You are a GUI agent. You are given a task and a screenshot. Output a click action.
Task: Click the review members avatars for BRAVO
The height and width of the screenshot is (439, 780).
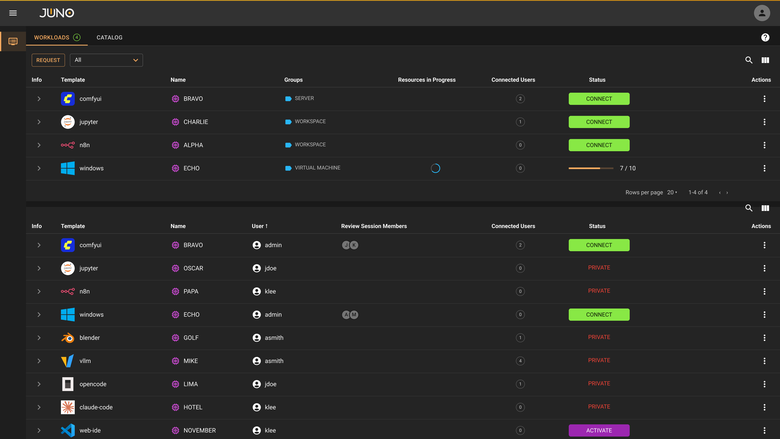click(x=350, y=245)
